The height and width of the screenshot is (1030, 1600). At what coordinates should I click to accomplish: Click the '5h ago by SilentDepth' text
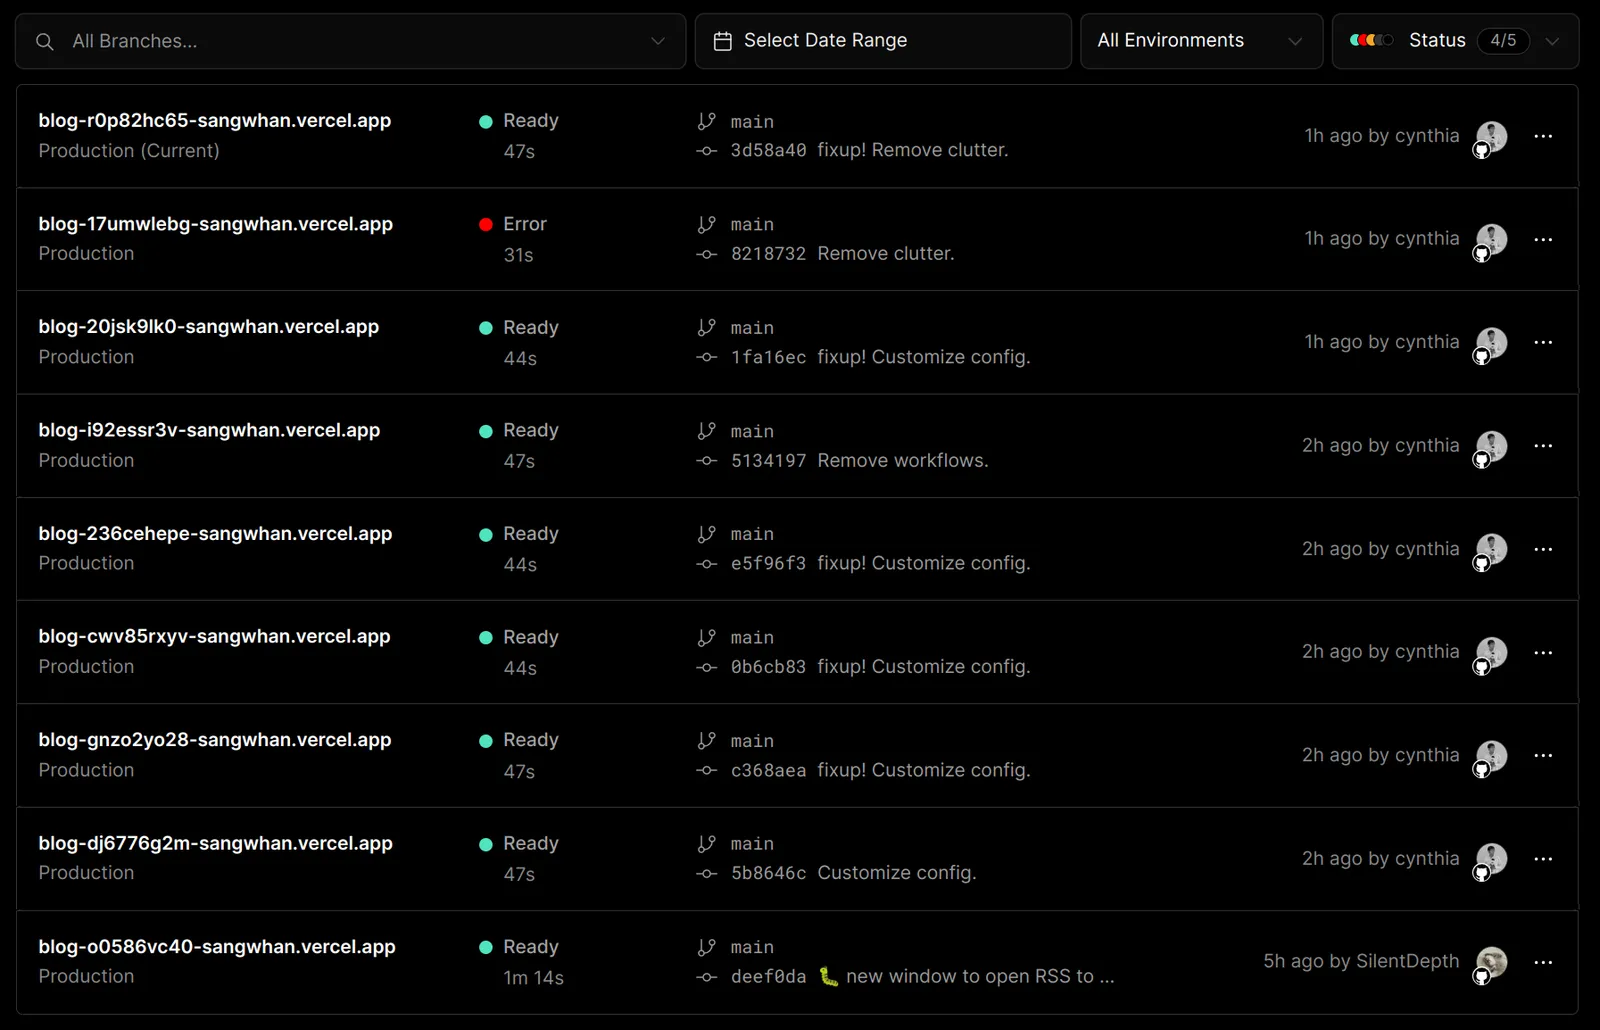tap(1361, 962)
